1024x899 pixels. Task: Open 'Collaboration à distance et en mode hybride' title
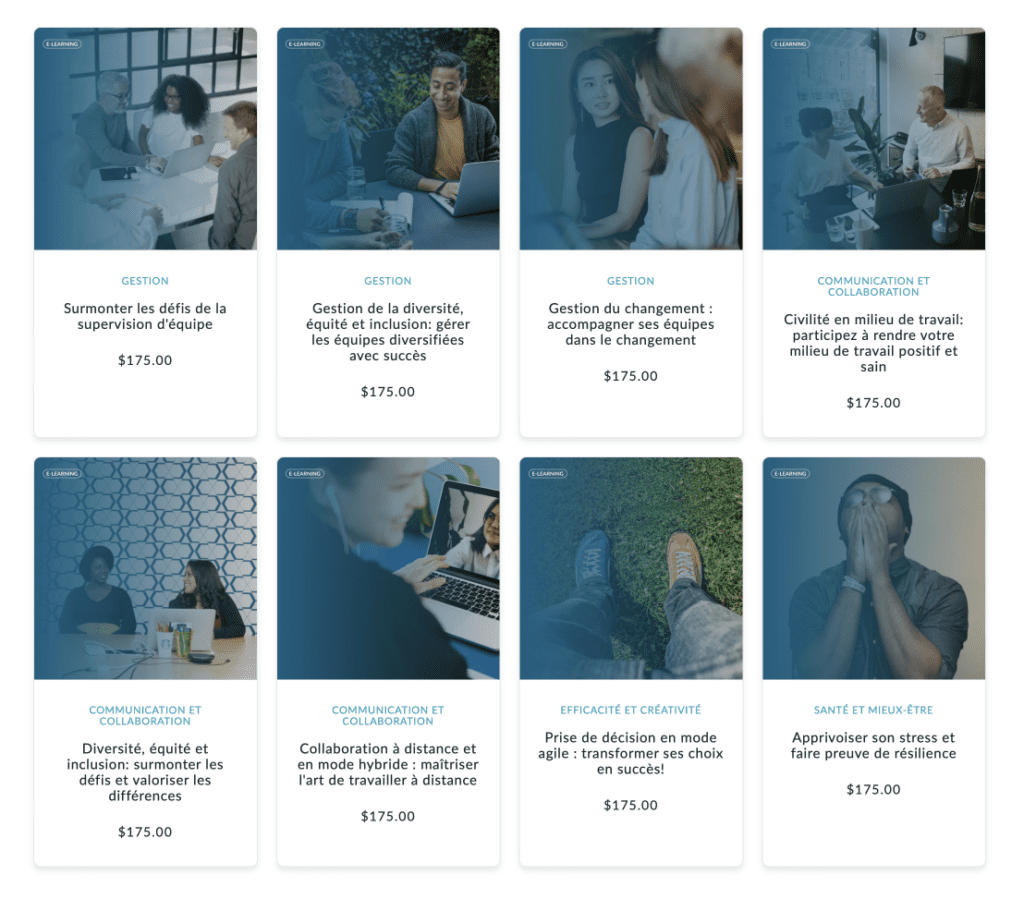point(388,764)
